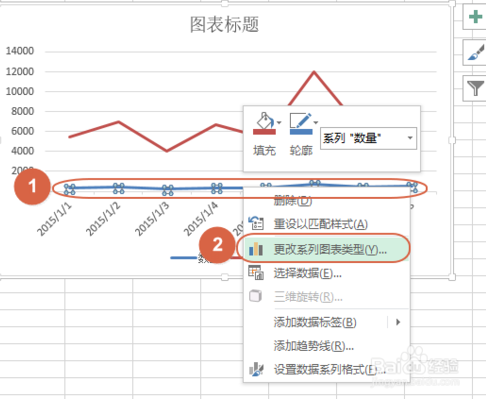Image resolution: width=486 pixels, height=401 pixels.
Task: Click bar chart icon for 更改系列图表类型
Action: [x=256, y=249]
